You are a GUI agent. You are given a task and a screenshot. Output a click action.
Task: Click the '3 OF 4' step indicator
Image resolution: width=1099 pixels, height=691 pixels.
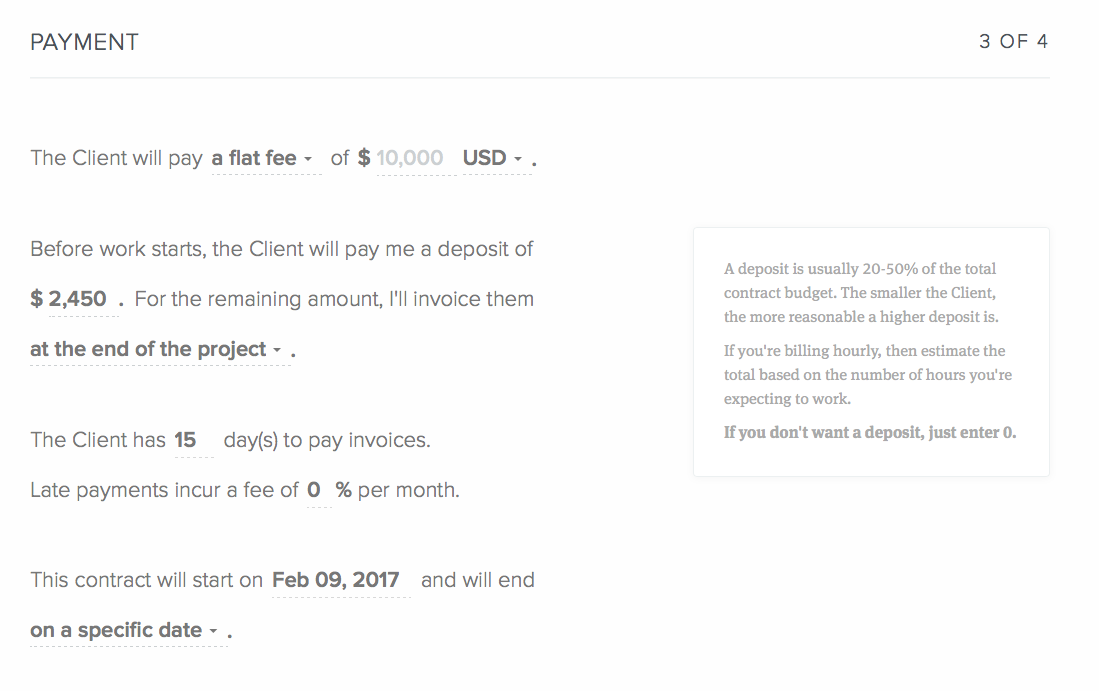[x=1013, y=41]
